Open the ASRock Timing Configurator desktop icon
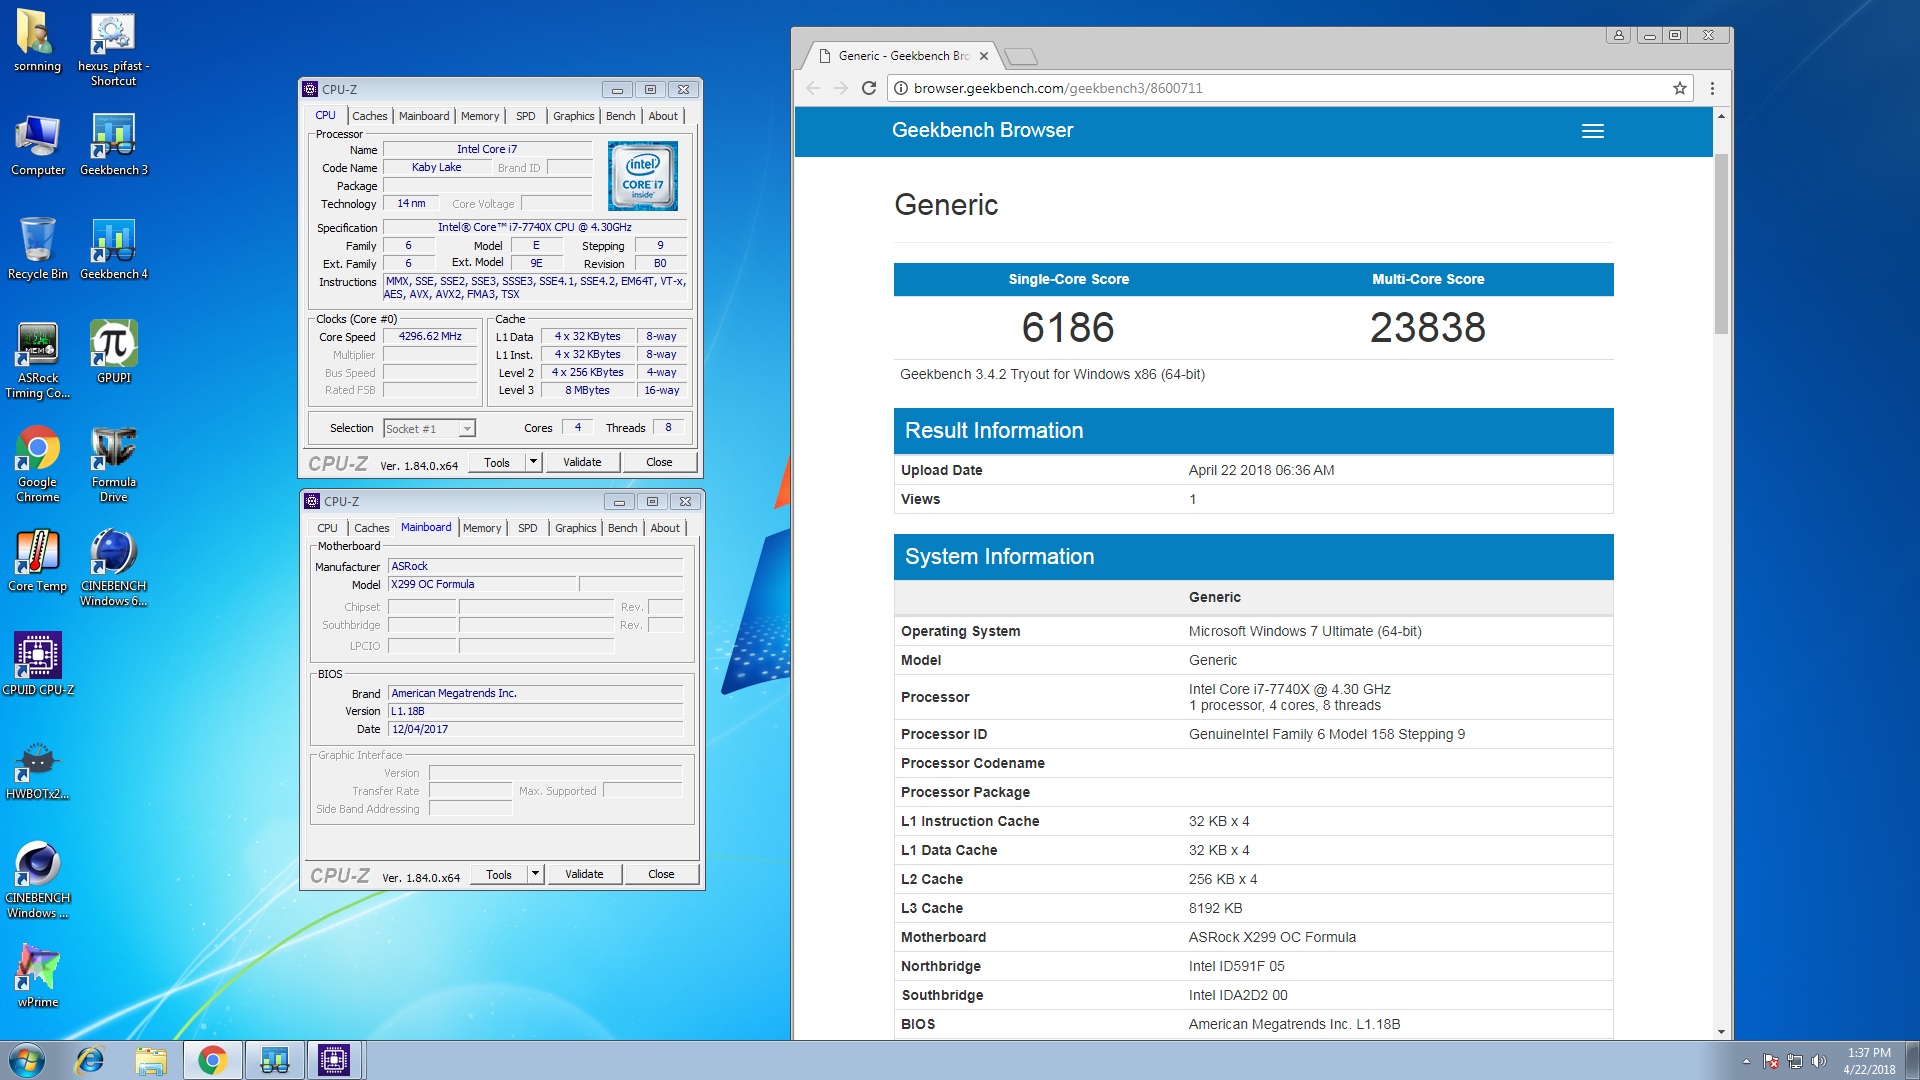 point(38,361)
